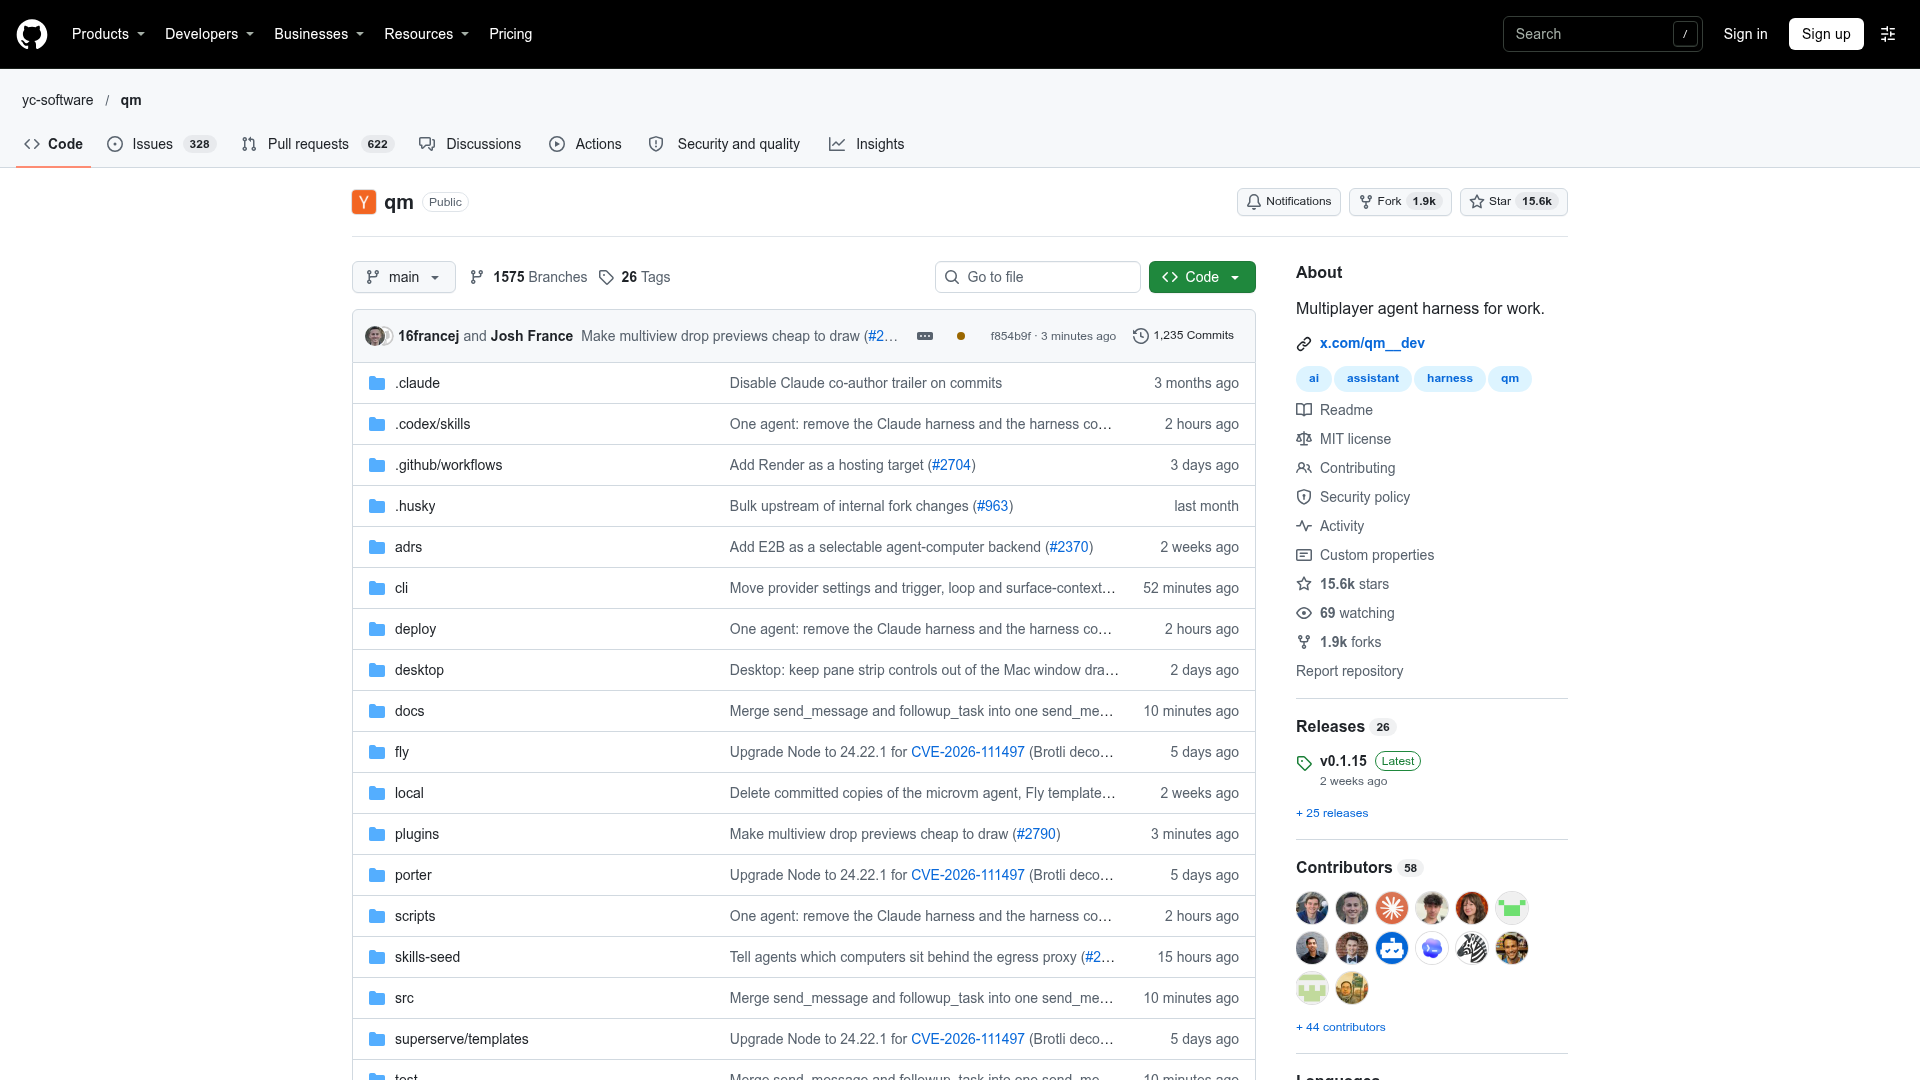Expand the Businesses menu
The width and height of the screenshot is (1920, 1080).
pos(319,34)
